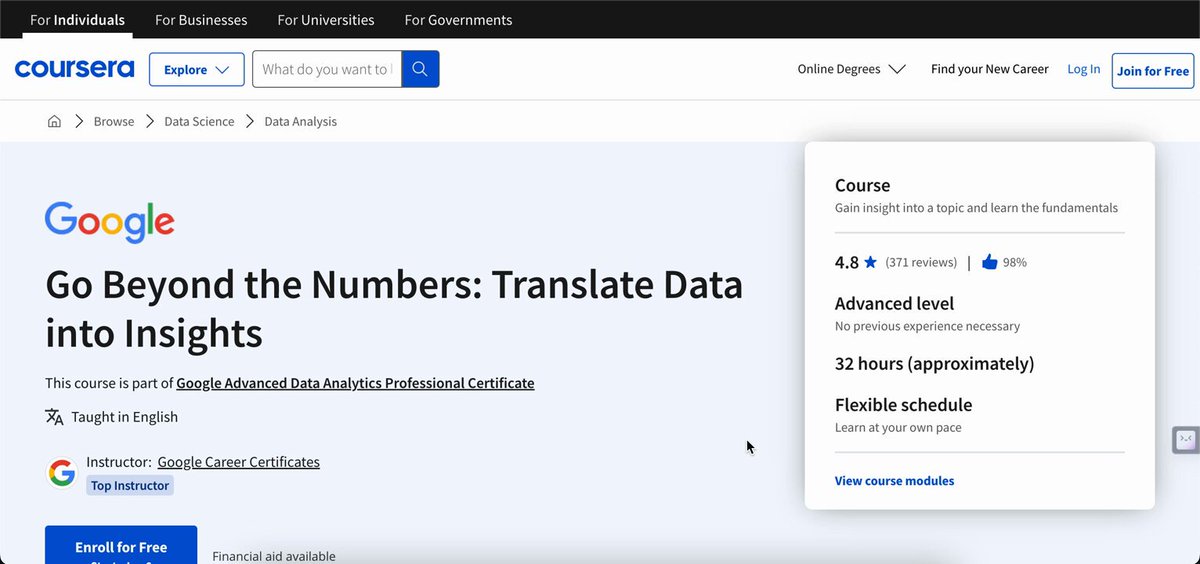1200x564 pixels.
Task: Click the Advanced level heading
Action: click(x=894, y=303)
